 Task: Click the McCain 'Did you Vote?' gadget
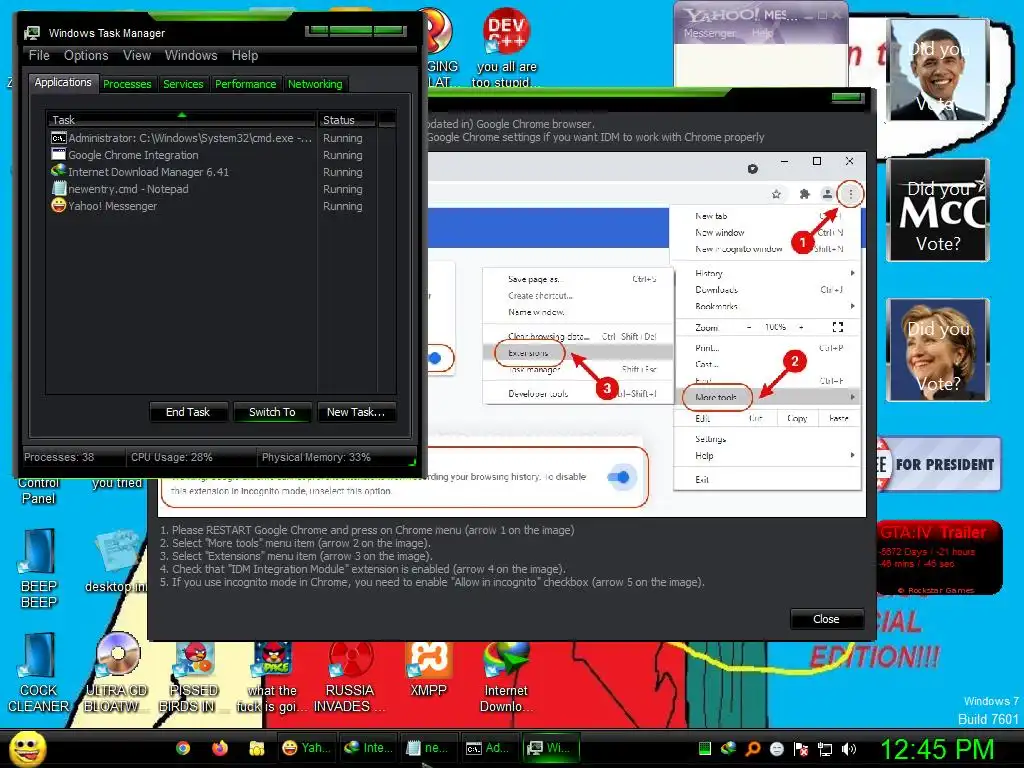(x=938, y=210)
